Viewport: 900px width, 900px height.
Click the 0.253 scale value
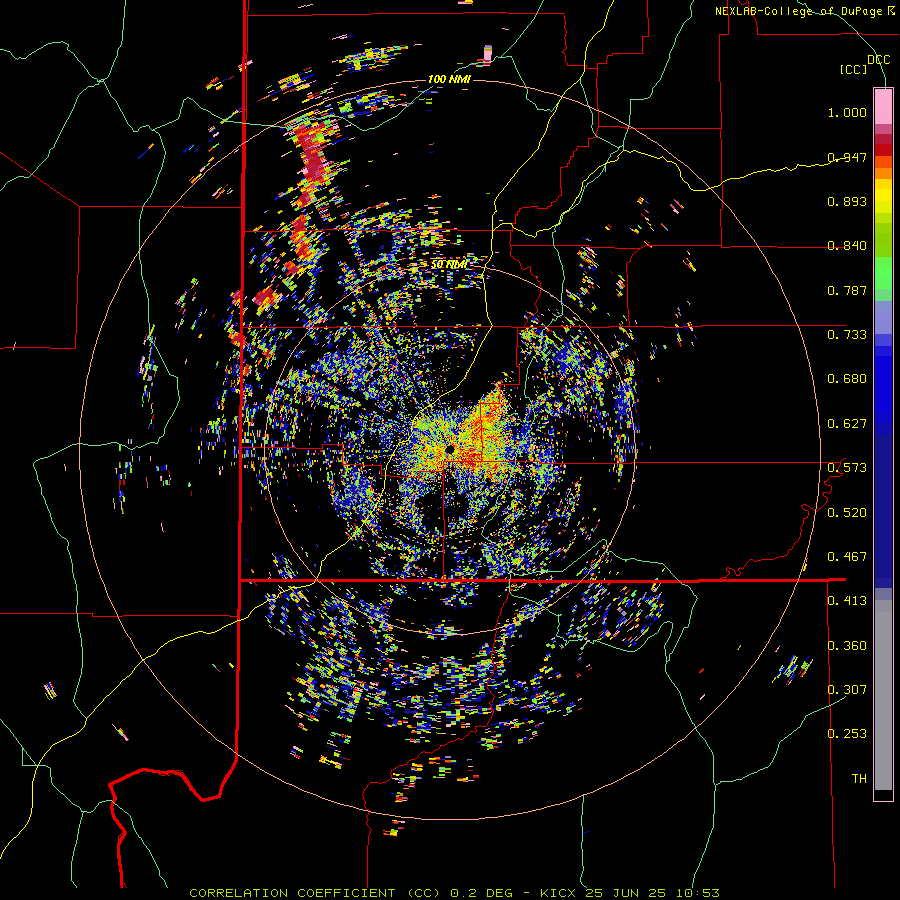click(x=847, y=734)
